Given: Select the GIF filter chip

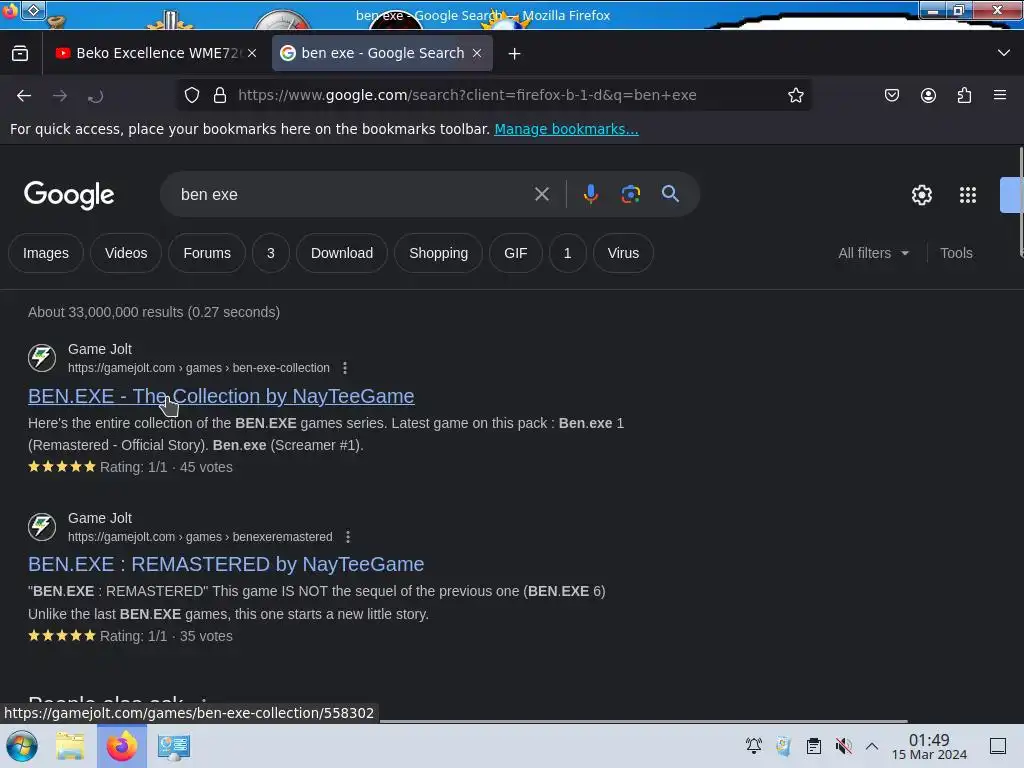Looking at the screenshot, I should (x=515, y=253).
